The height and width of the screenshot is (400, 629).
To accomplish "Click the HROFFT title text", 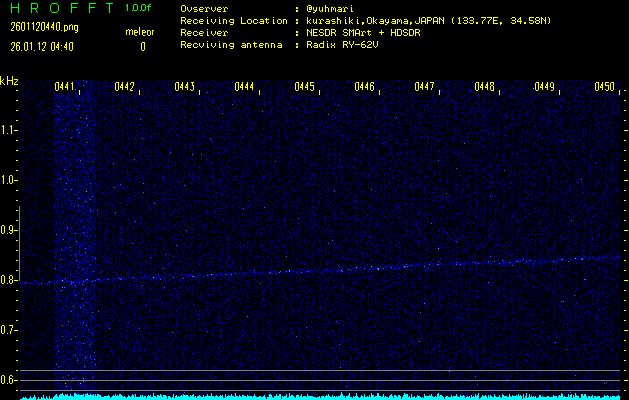I will click(60, 8).
